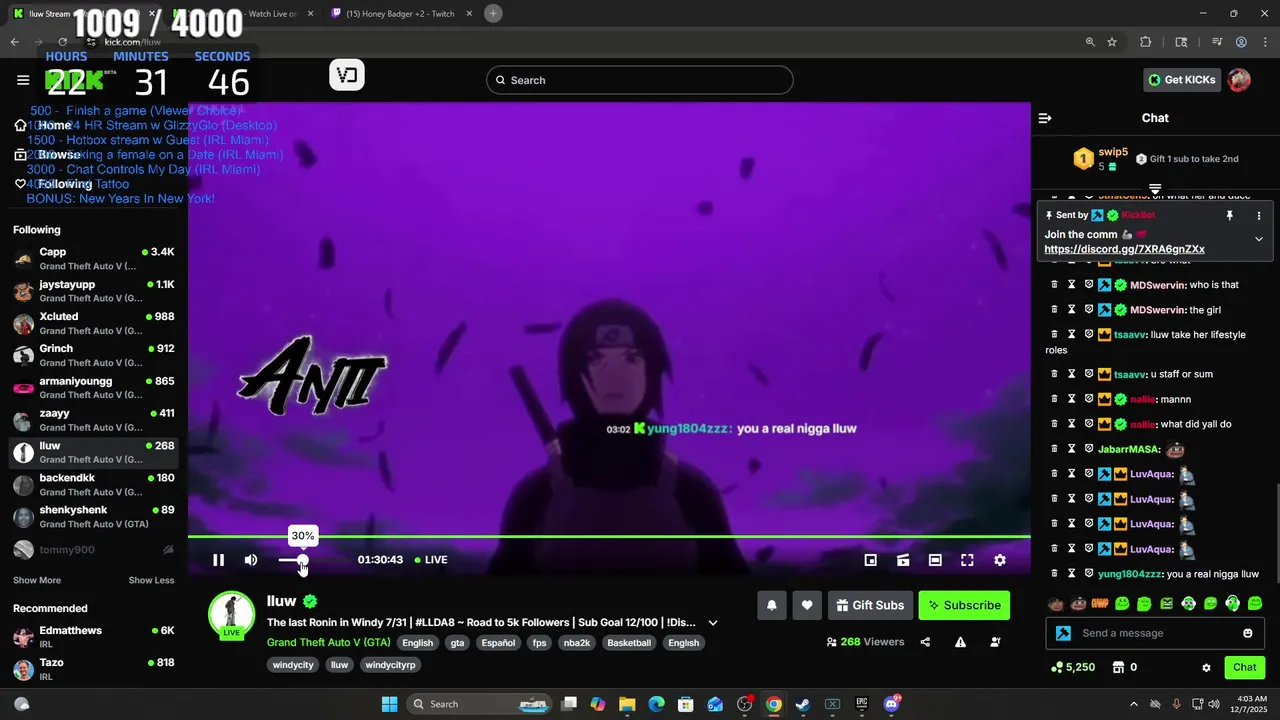Toggle follow heart for lluw
This screenshot has width=1280, height=720.
pyautogui.click(x=807, y=605)
